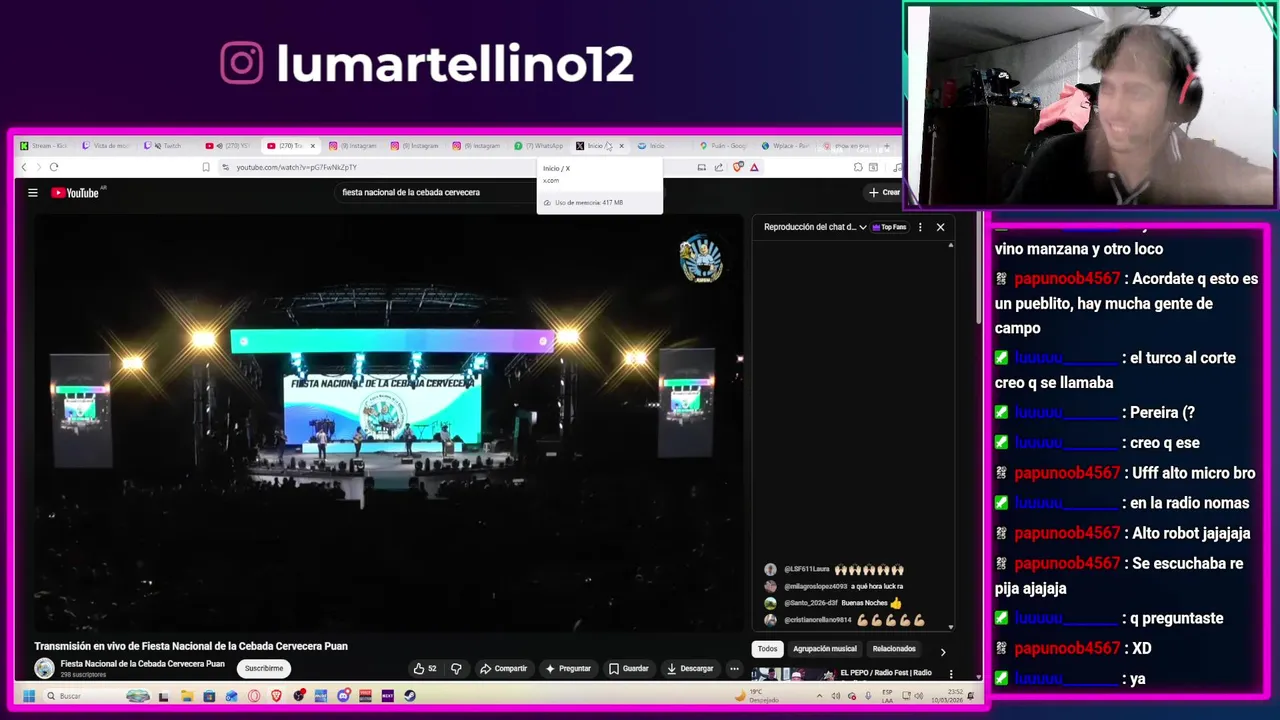Click the youtube.com address bar URL
Image resolution: width=1280 pixels, height=720 pixels.
tap(296, 167)
